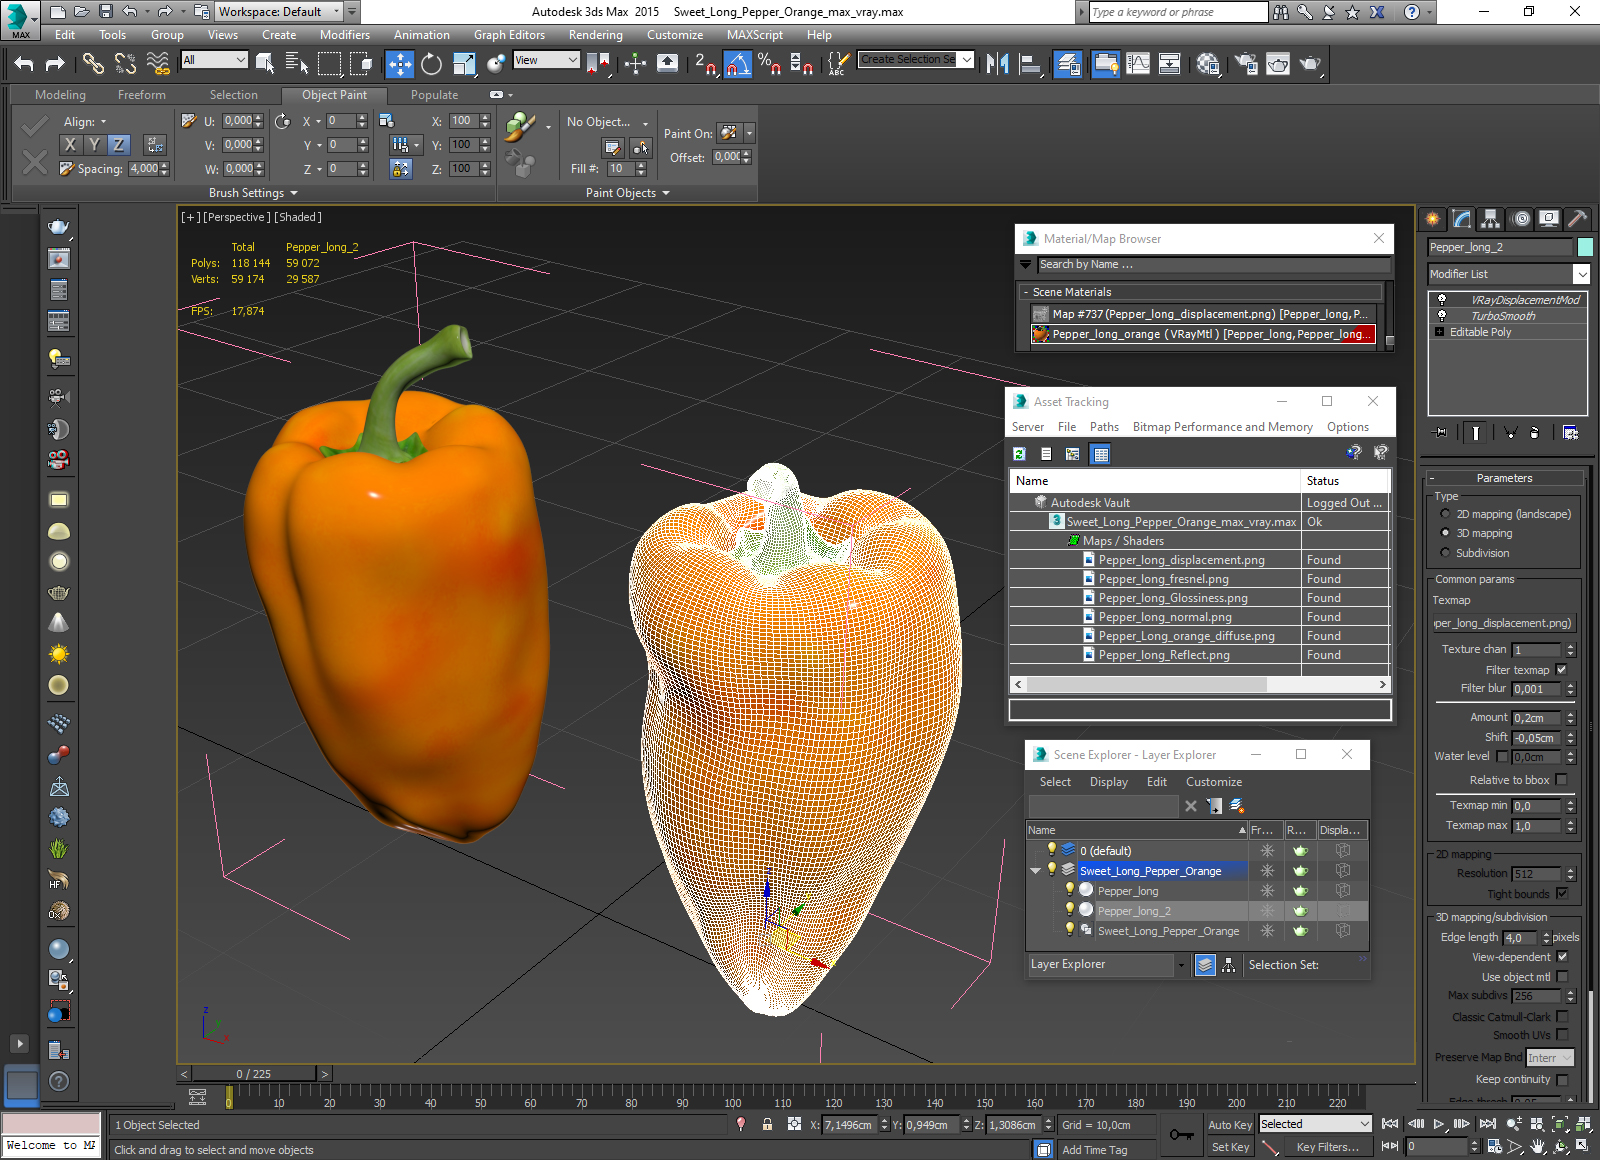Click Refresh icon in Asset Tracking
Viewport: 1600px width, 1160px height.
(x=1019, y=454)
